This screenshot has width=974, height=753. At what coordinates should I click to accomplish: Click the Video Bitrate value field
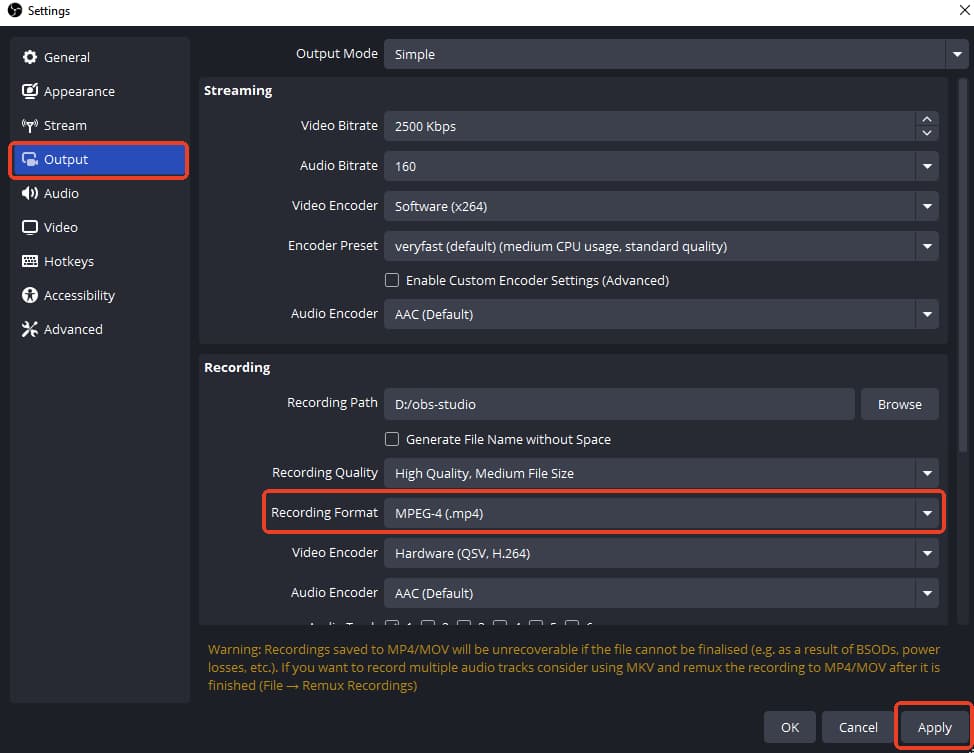(x=649, y=126)
